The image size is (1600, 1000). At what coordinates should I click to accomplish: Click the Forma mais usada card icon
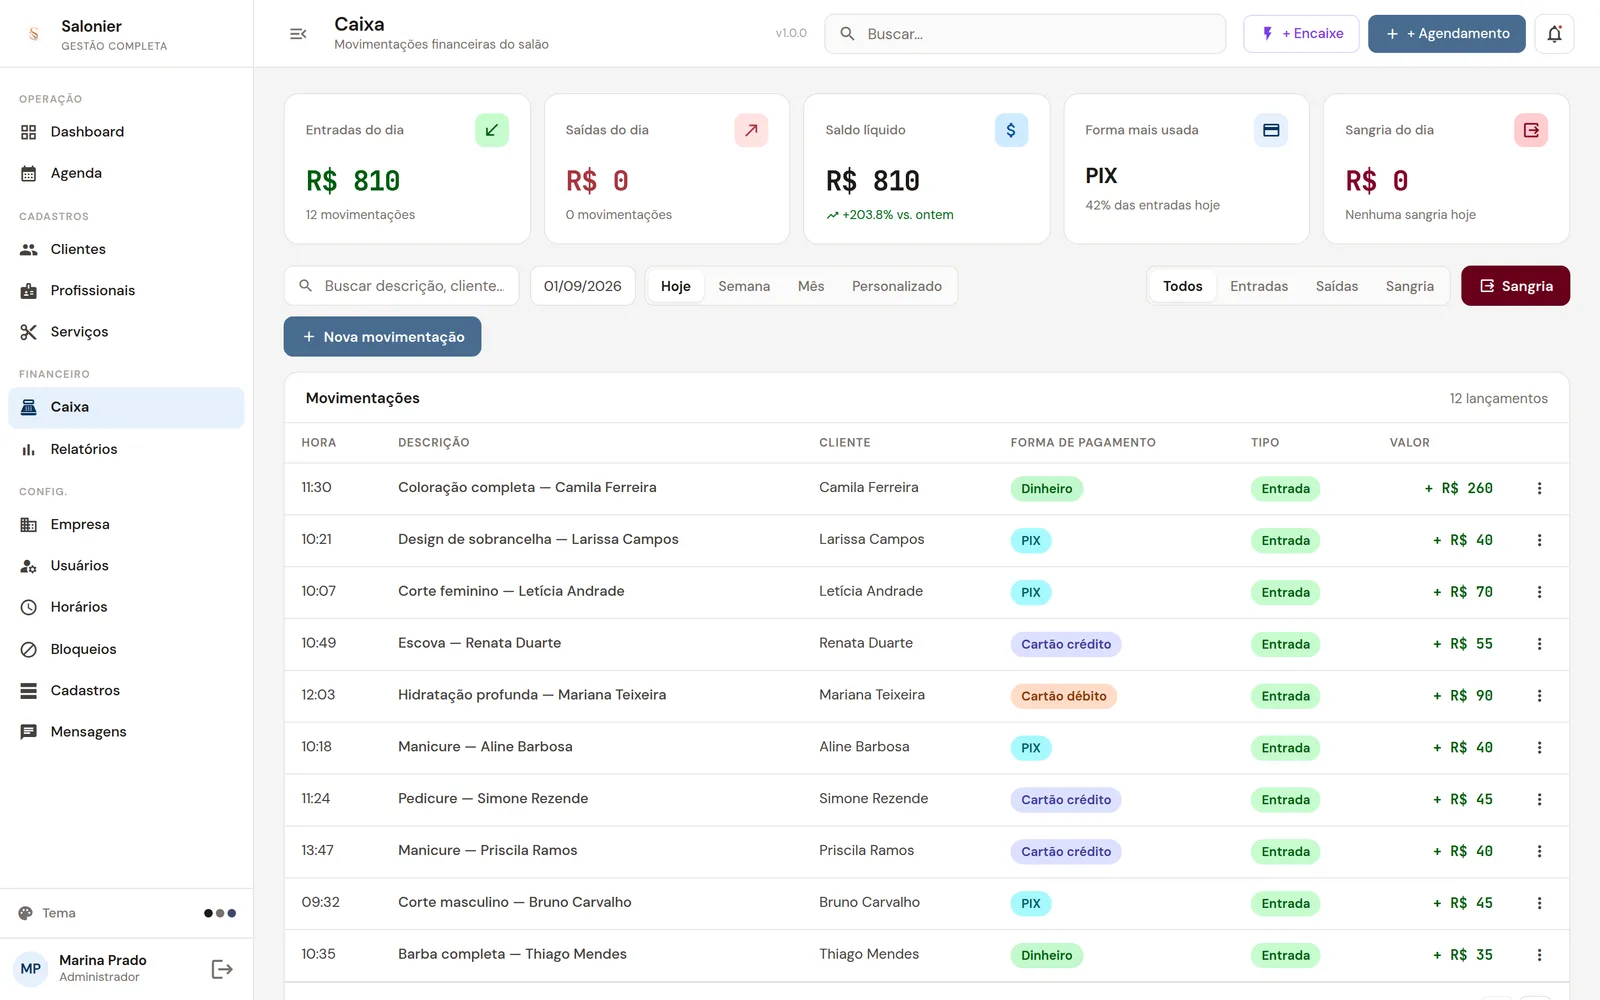(x=1271, y=130)
